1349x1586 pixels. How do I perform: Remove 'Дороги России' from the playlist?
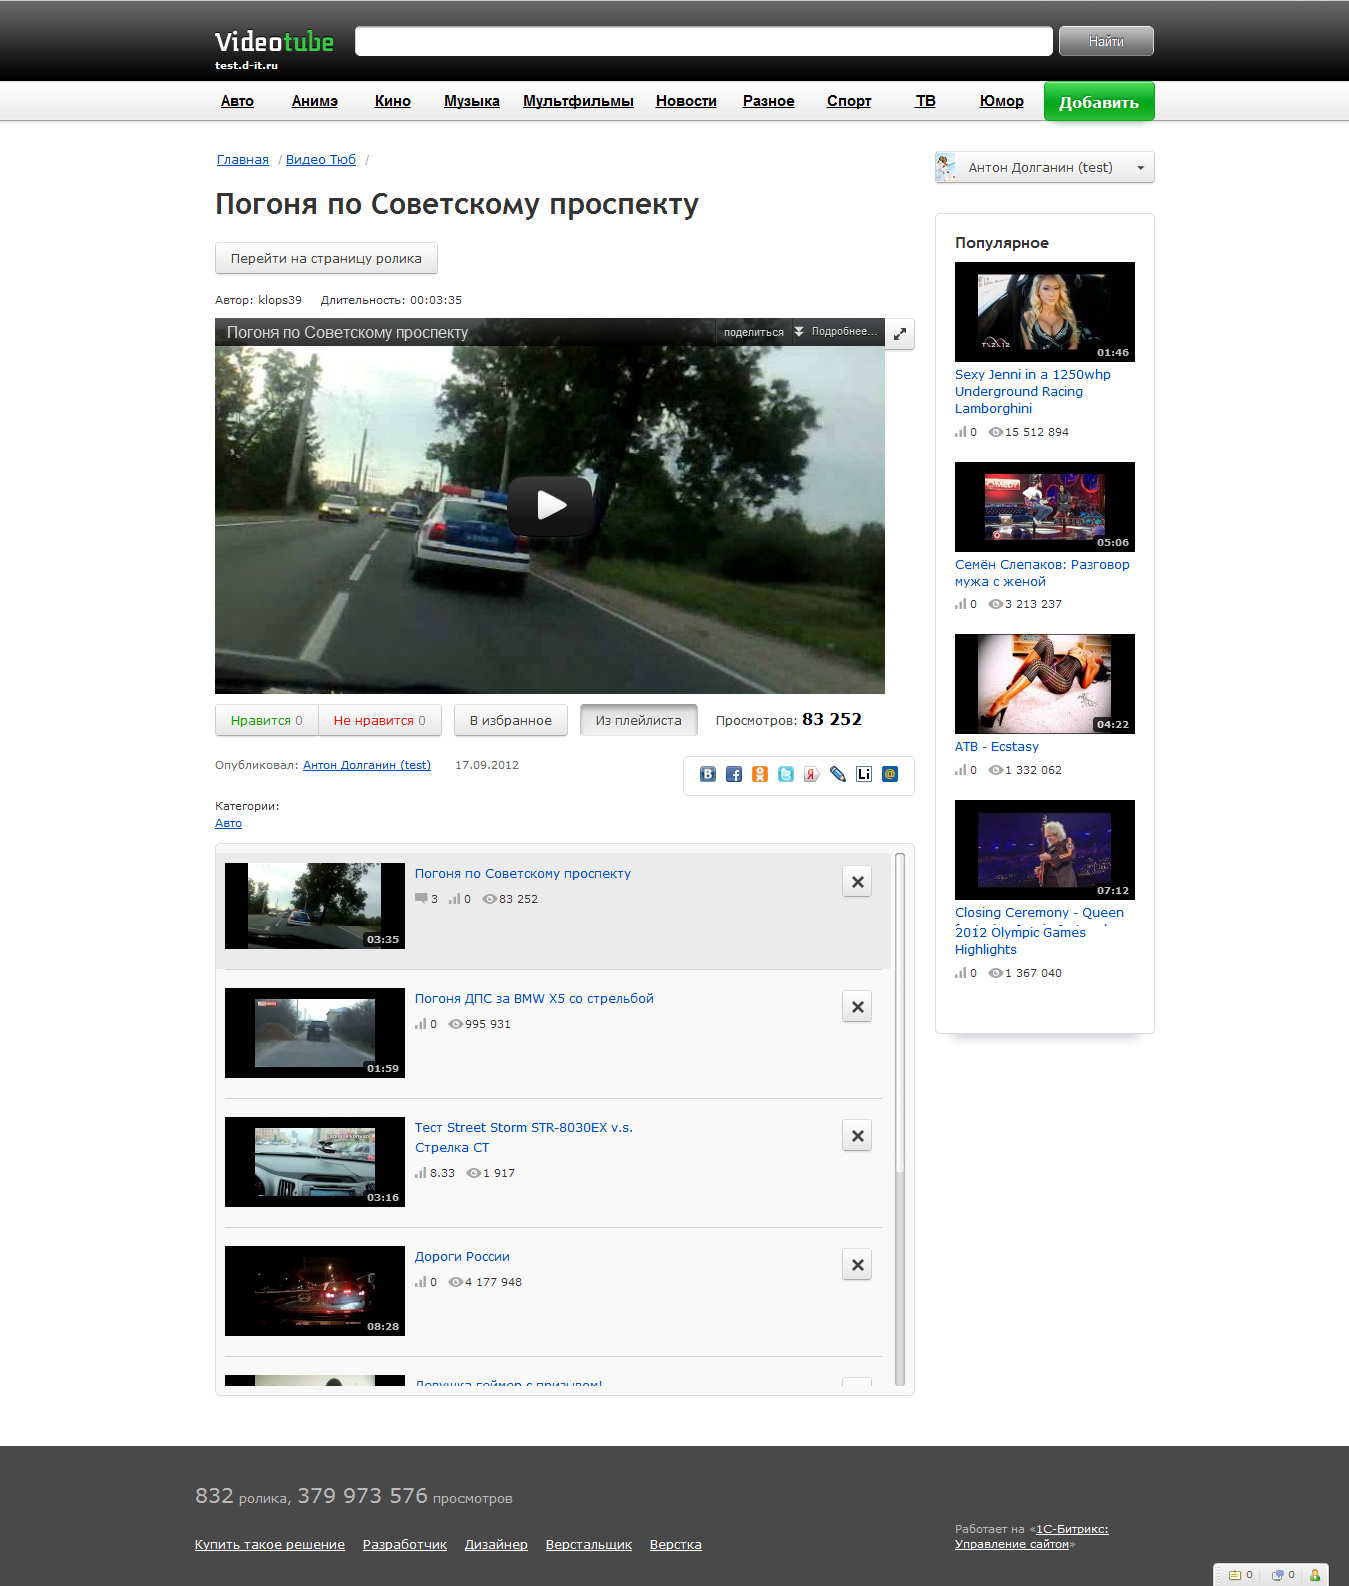(857, 1265)
